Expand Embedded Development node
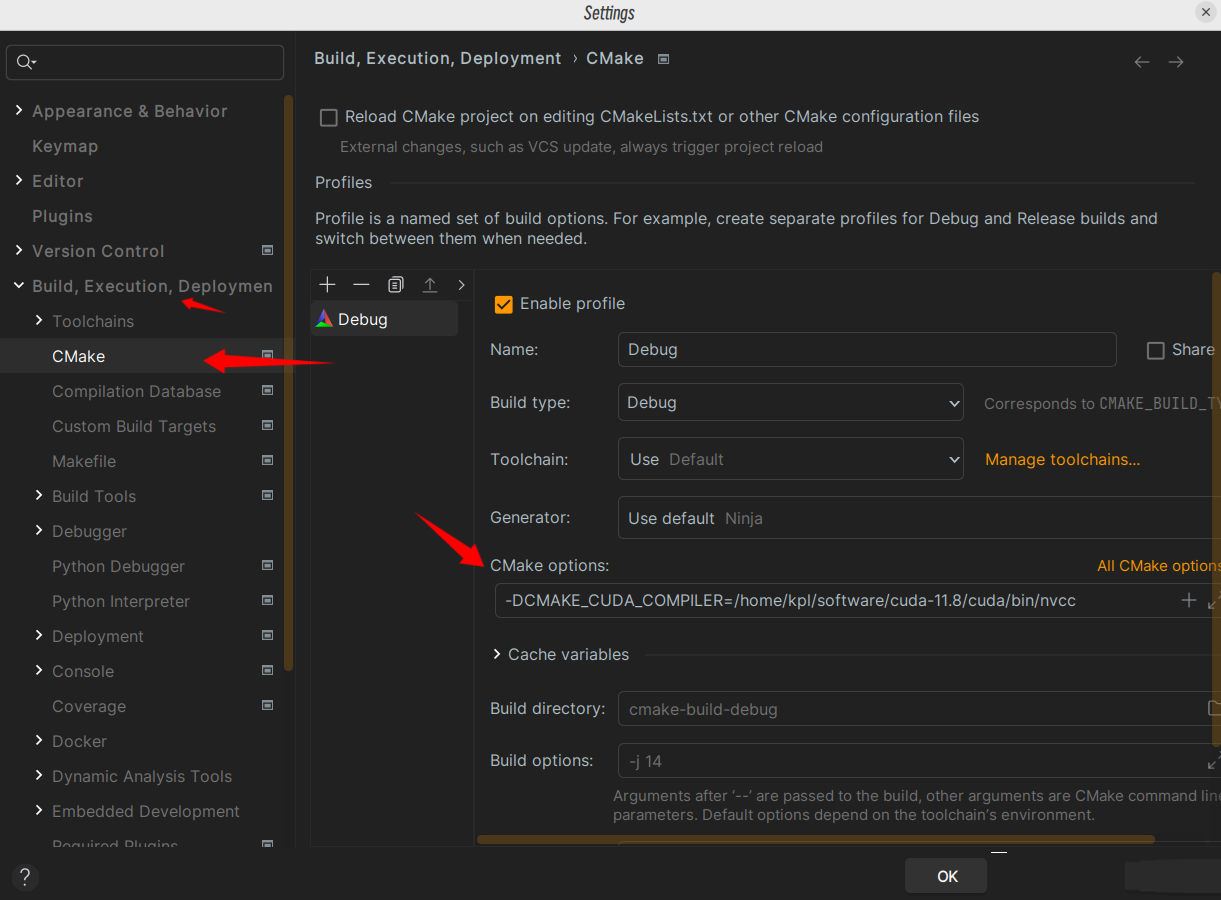Screen dimensions: 1221x900 click(39, 810)
